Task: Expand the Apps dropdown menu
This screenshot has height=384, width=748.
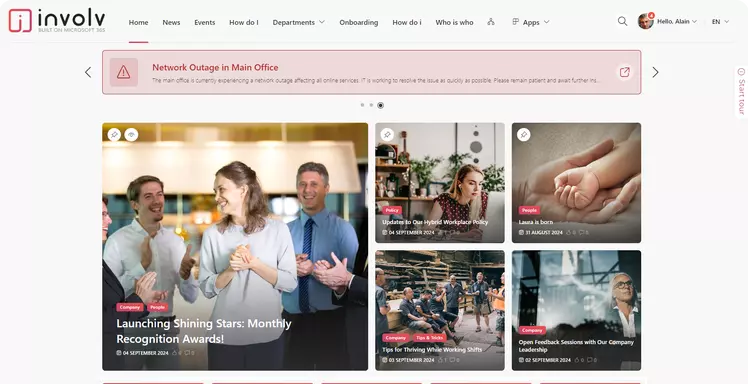Action: pyautogui.click(x=536, y=22)
